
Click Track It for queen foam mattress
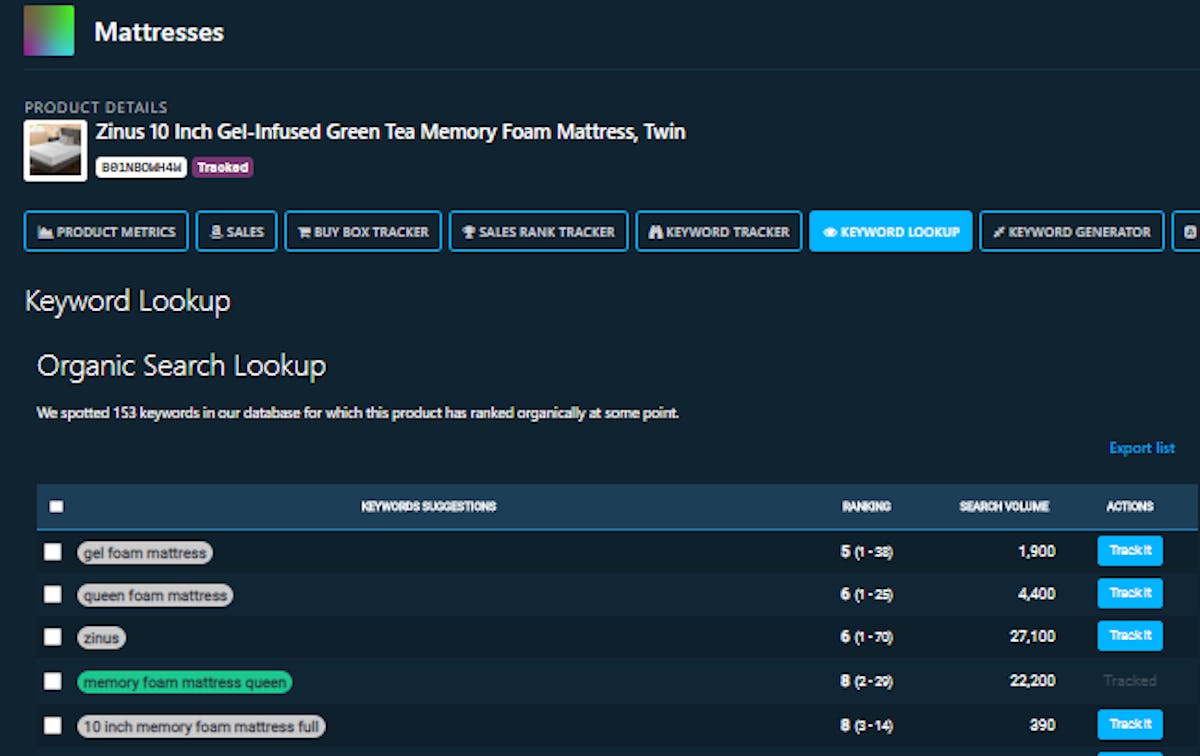point(1130,593)
